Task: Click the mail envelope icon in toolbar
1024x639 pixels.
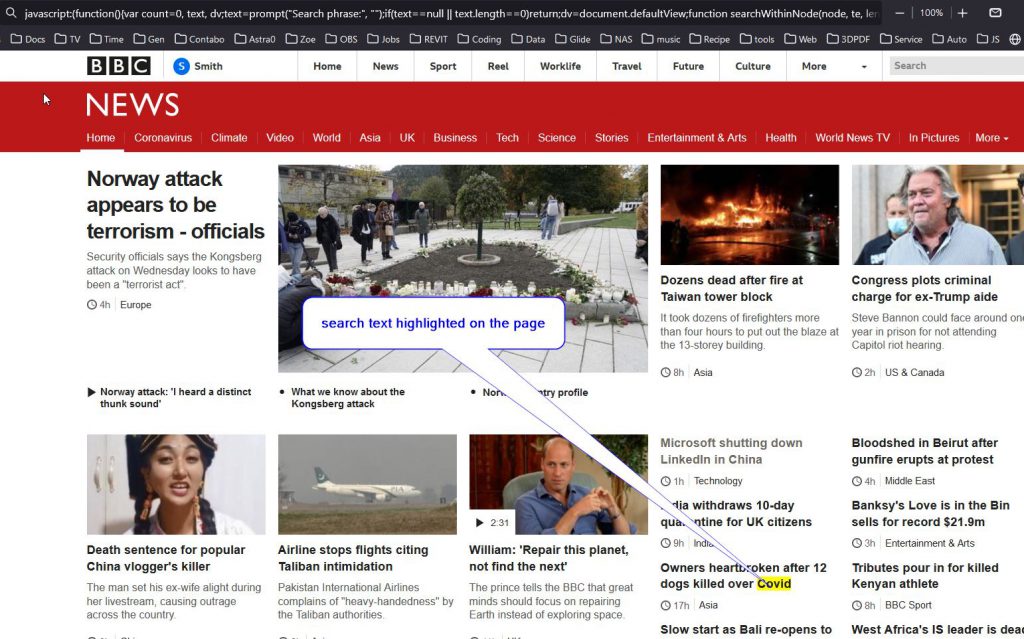Action: 995,13
